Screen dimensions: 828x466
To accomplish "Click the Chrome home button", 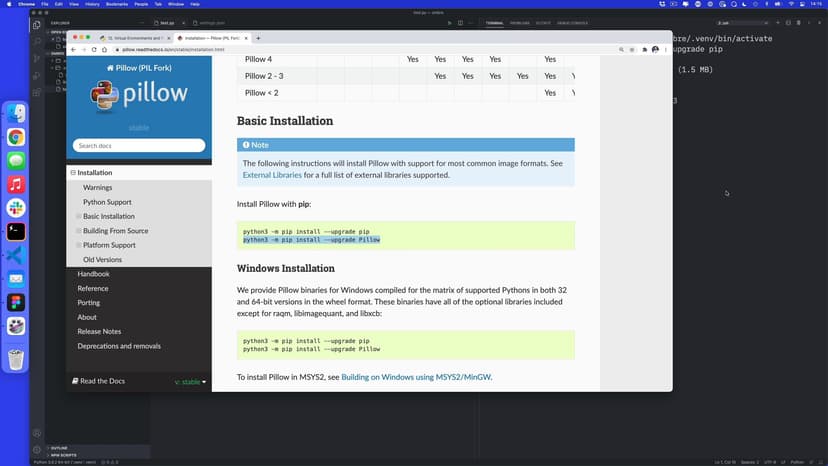I will pyautogui.click(x=104, y=49).
